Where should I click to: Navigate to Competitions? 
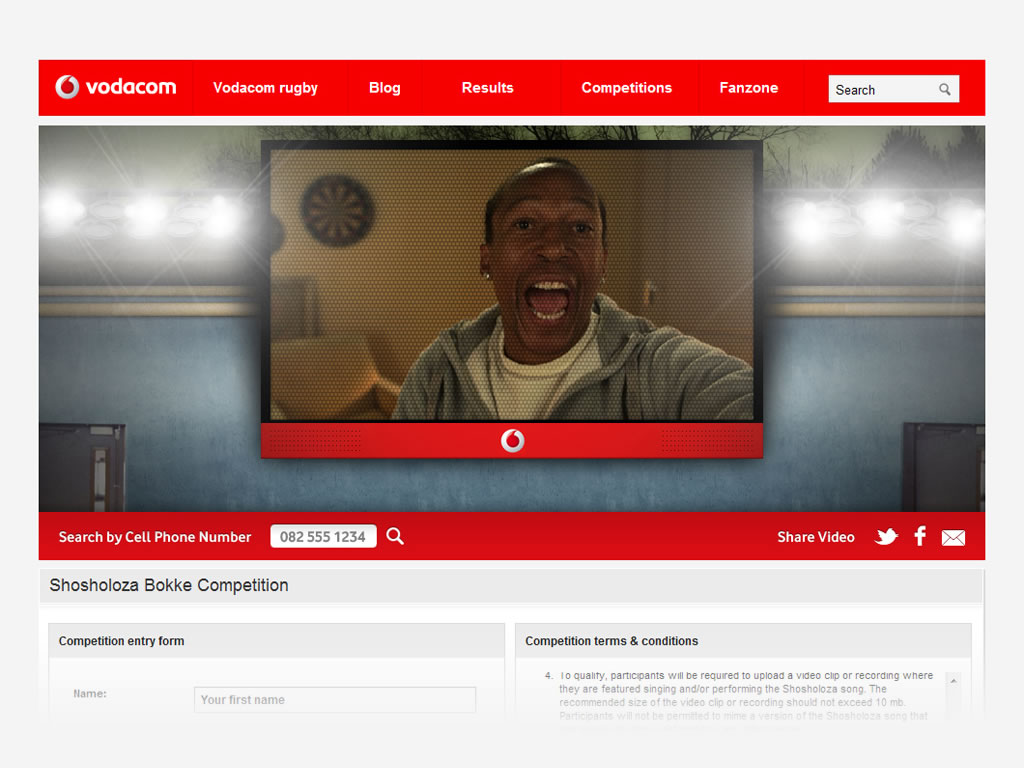tap(626, 88)
